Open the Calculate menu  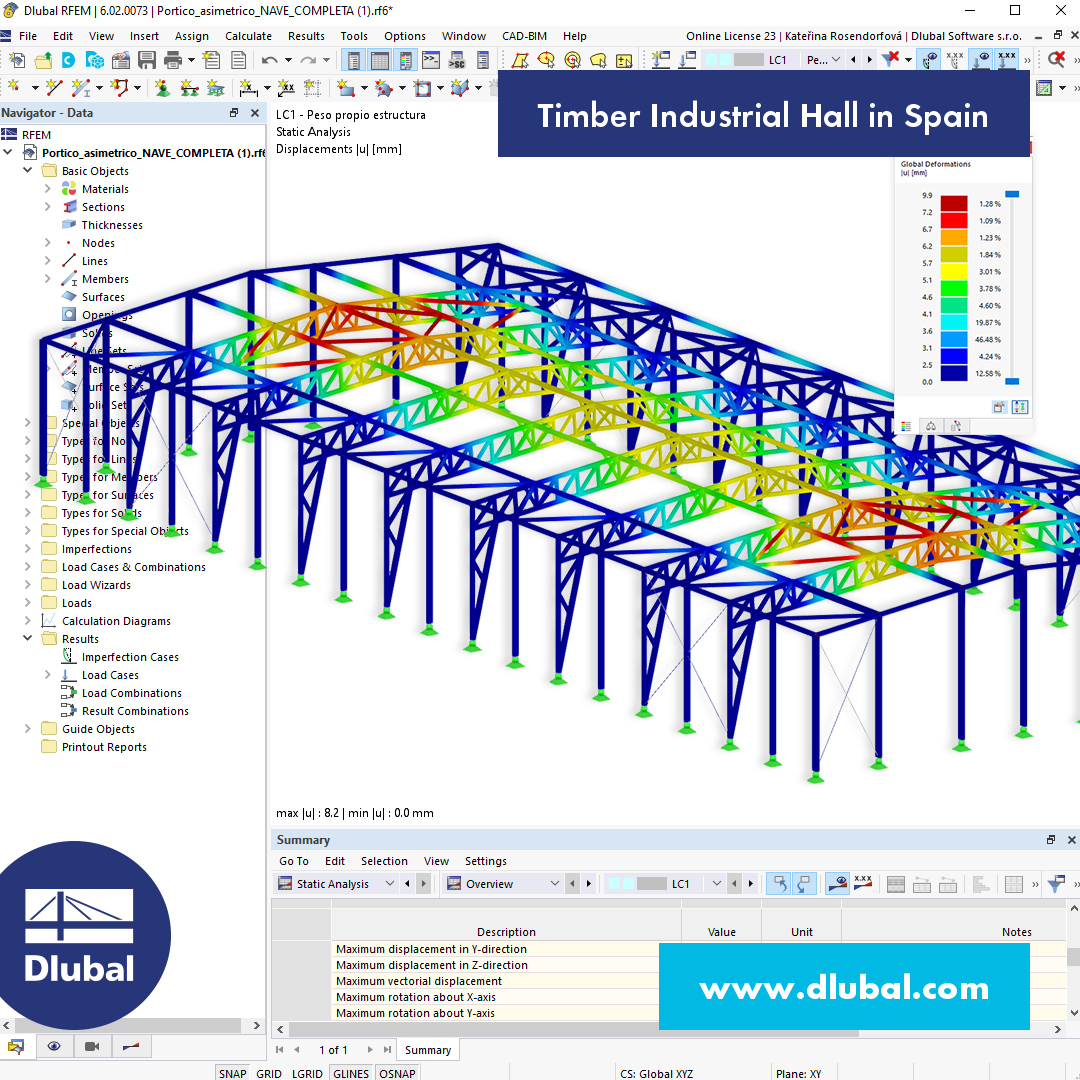248,36
